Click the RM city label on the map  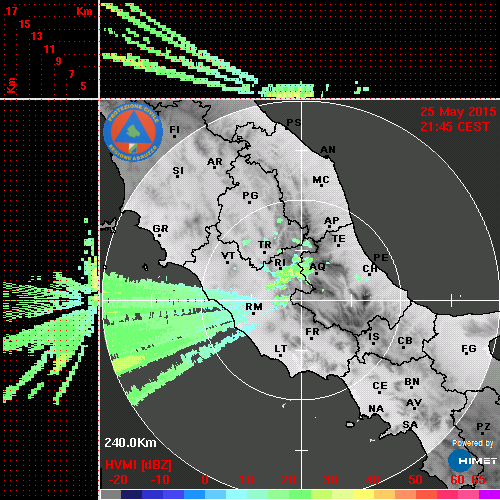254,307
